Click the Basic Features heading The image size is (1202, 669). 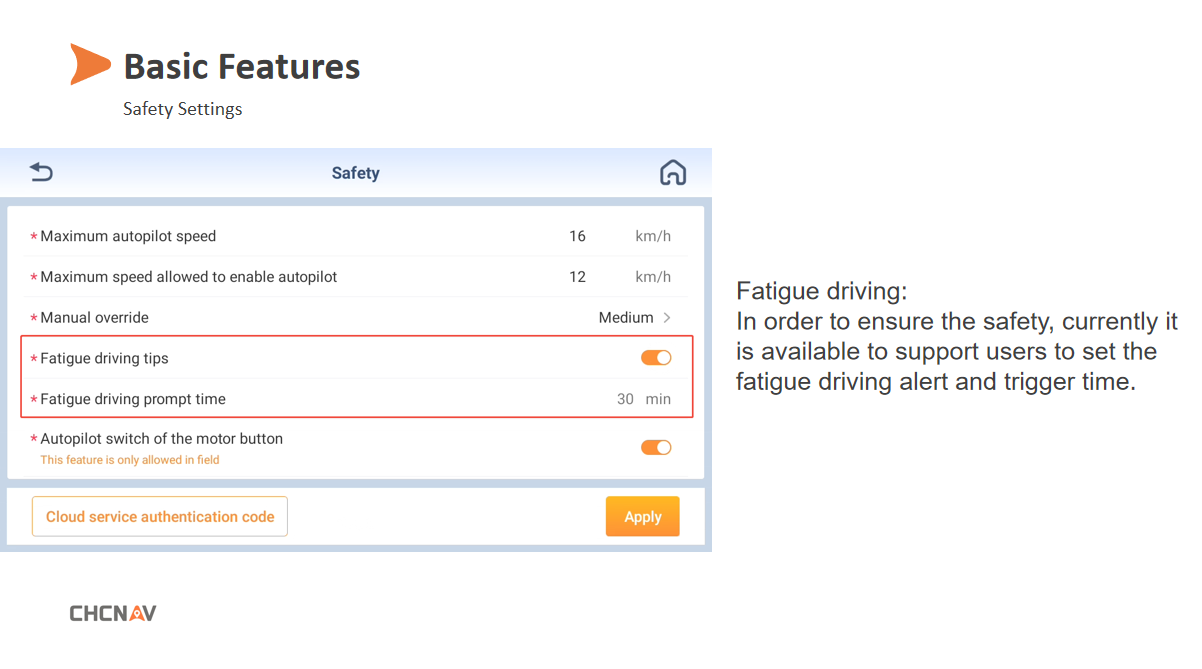(x=242, y=67)
